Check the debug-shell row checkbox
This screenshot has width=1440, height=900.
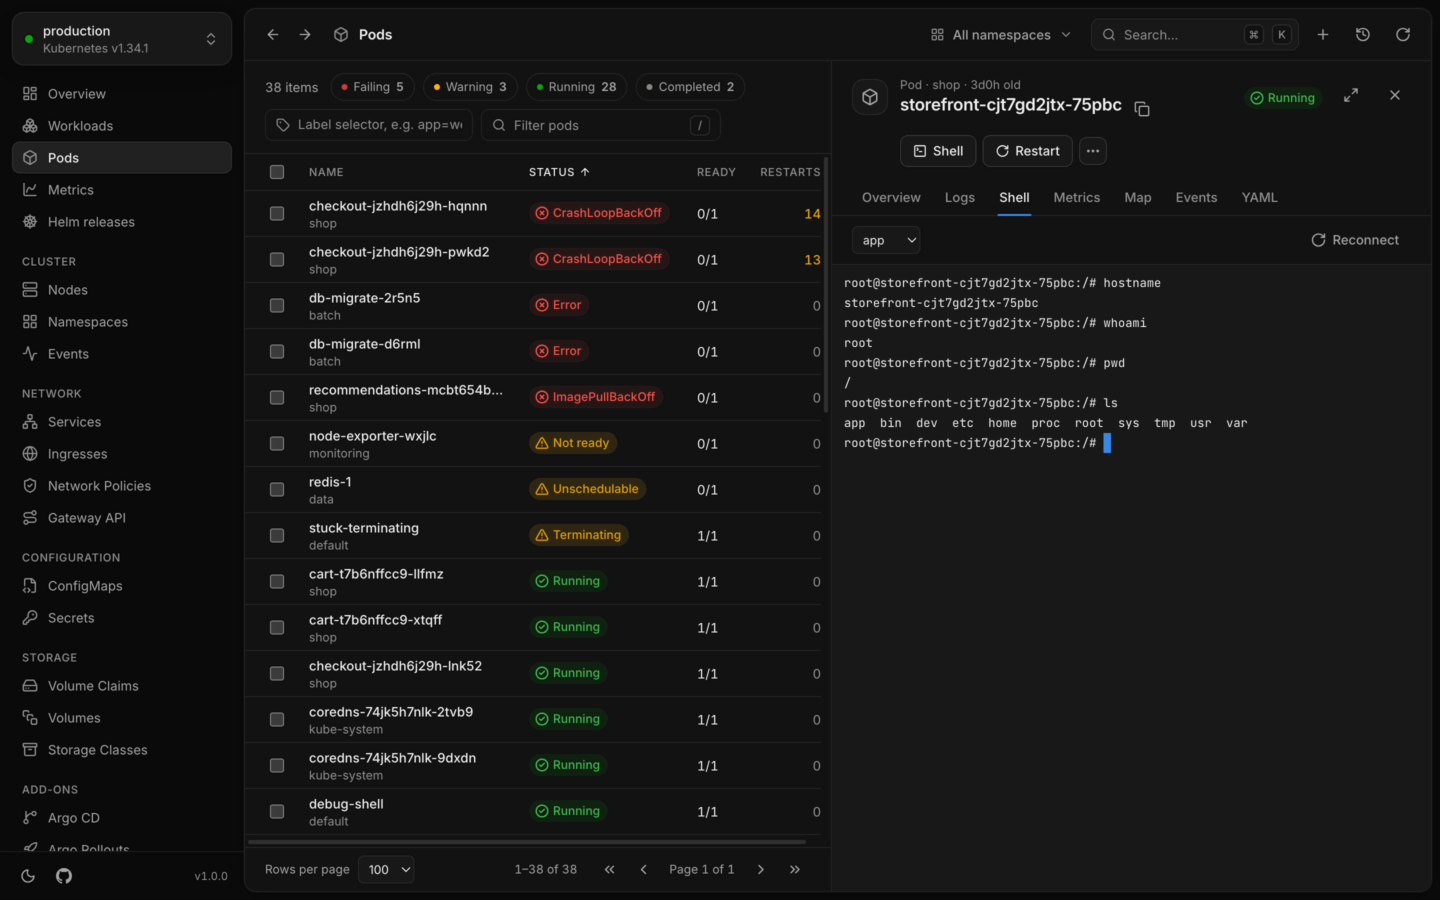coord(277,811)
